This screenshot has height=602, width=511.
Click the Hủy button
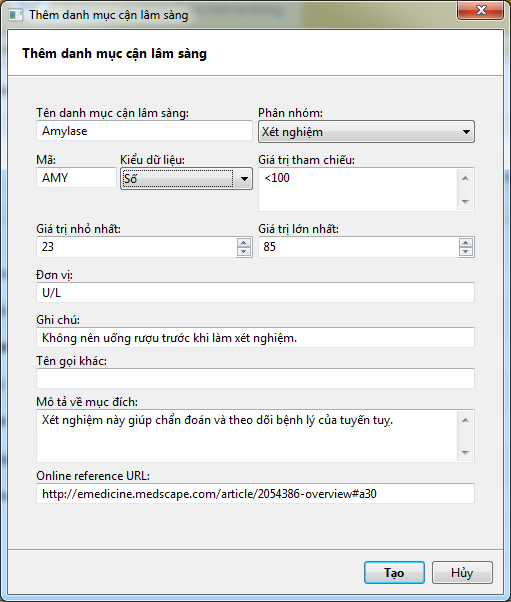[x=462, y=572]
